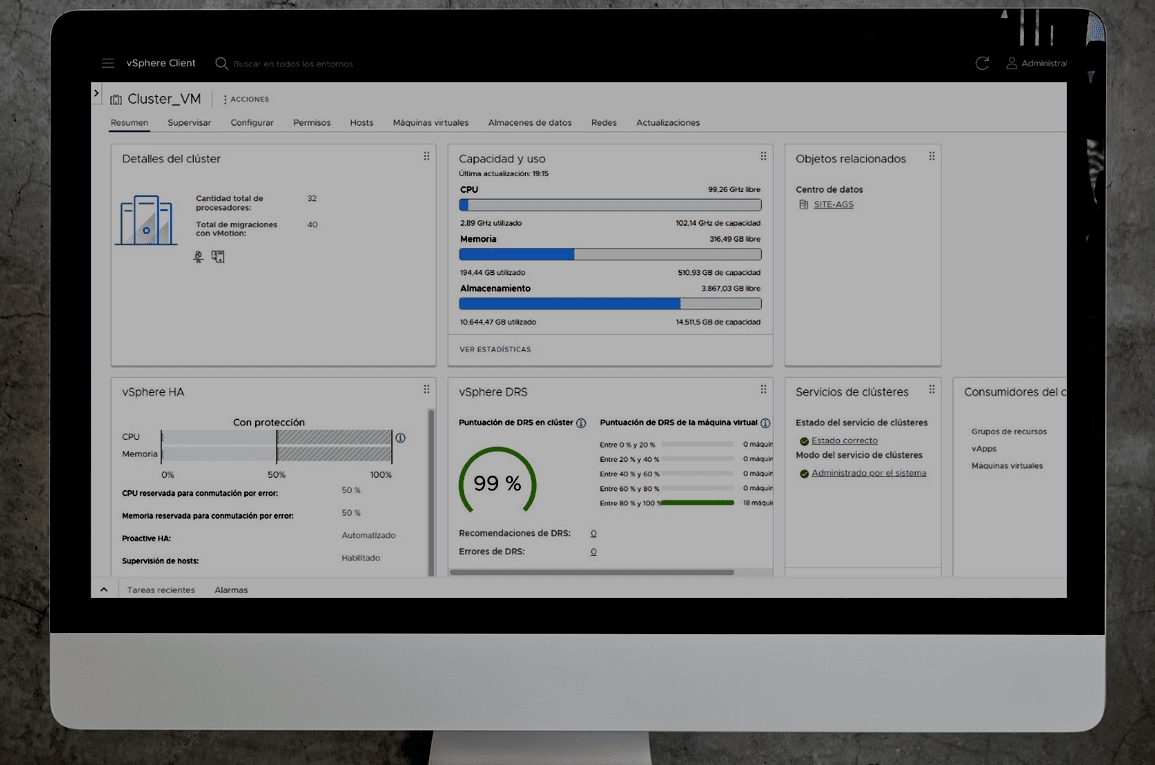Screen dimensions: 1155x765
Task: Open the ACCIONES actions menu
Action: pos(247,99)
